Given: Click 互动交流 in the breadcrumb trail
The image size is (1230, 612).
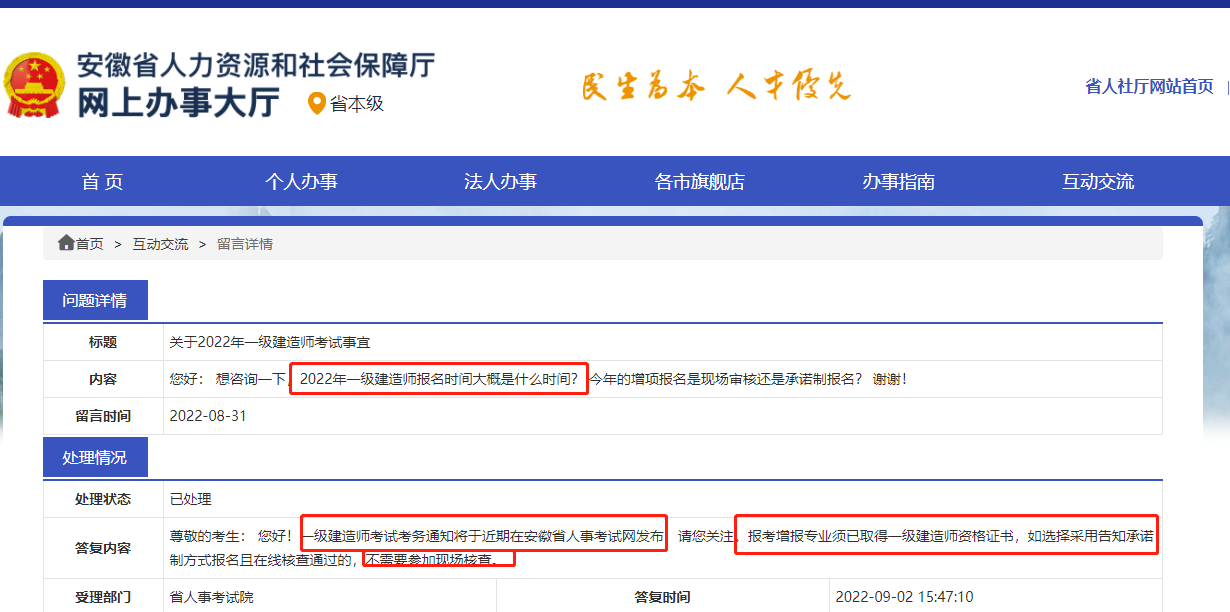Looking at the screenshot, I should [160, 244].
